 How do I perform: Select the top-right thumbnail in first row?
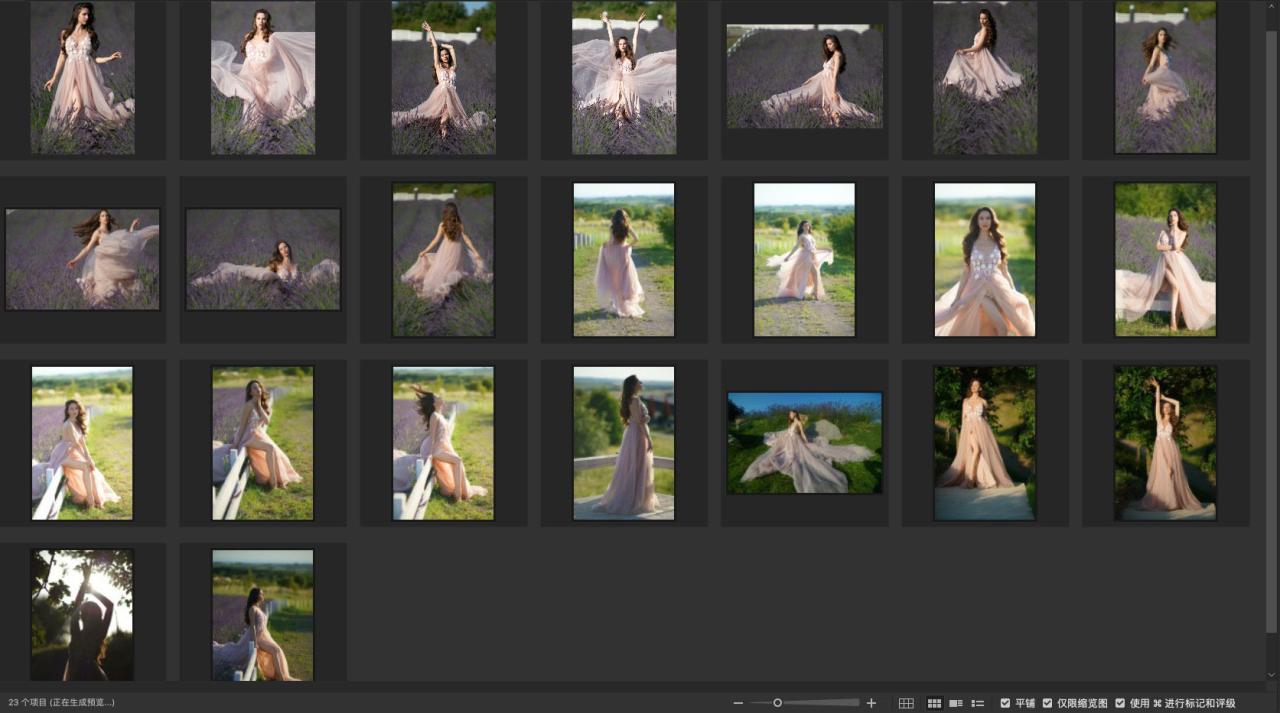pyautogui.click(x=1165, y=78)
